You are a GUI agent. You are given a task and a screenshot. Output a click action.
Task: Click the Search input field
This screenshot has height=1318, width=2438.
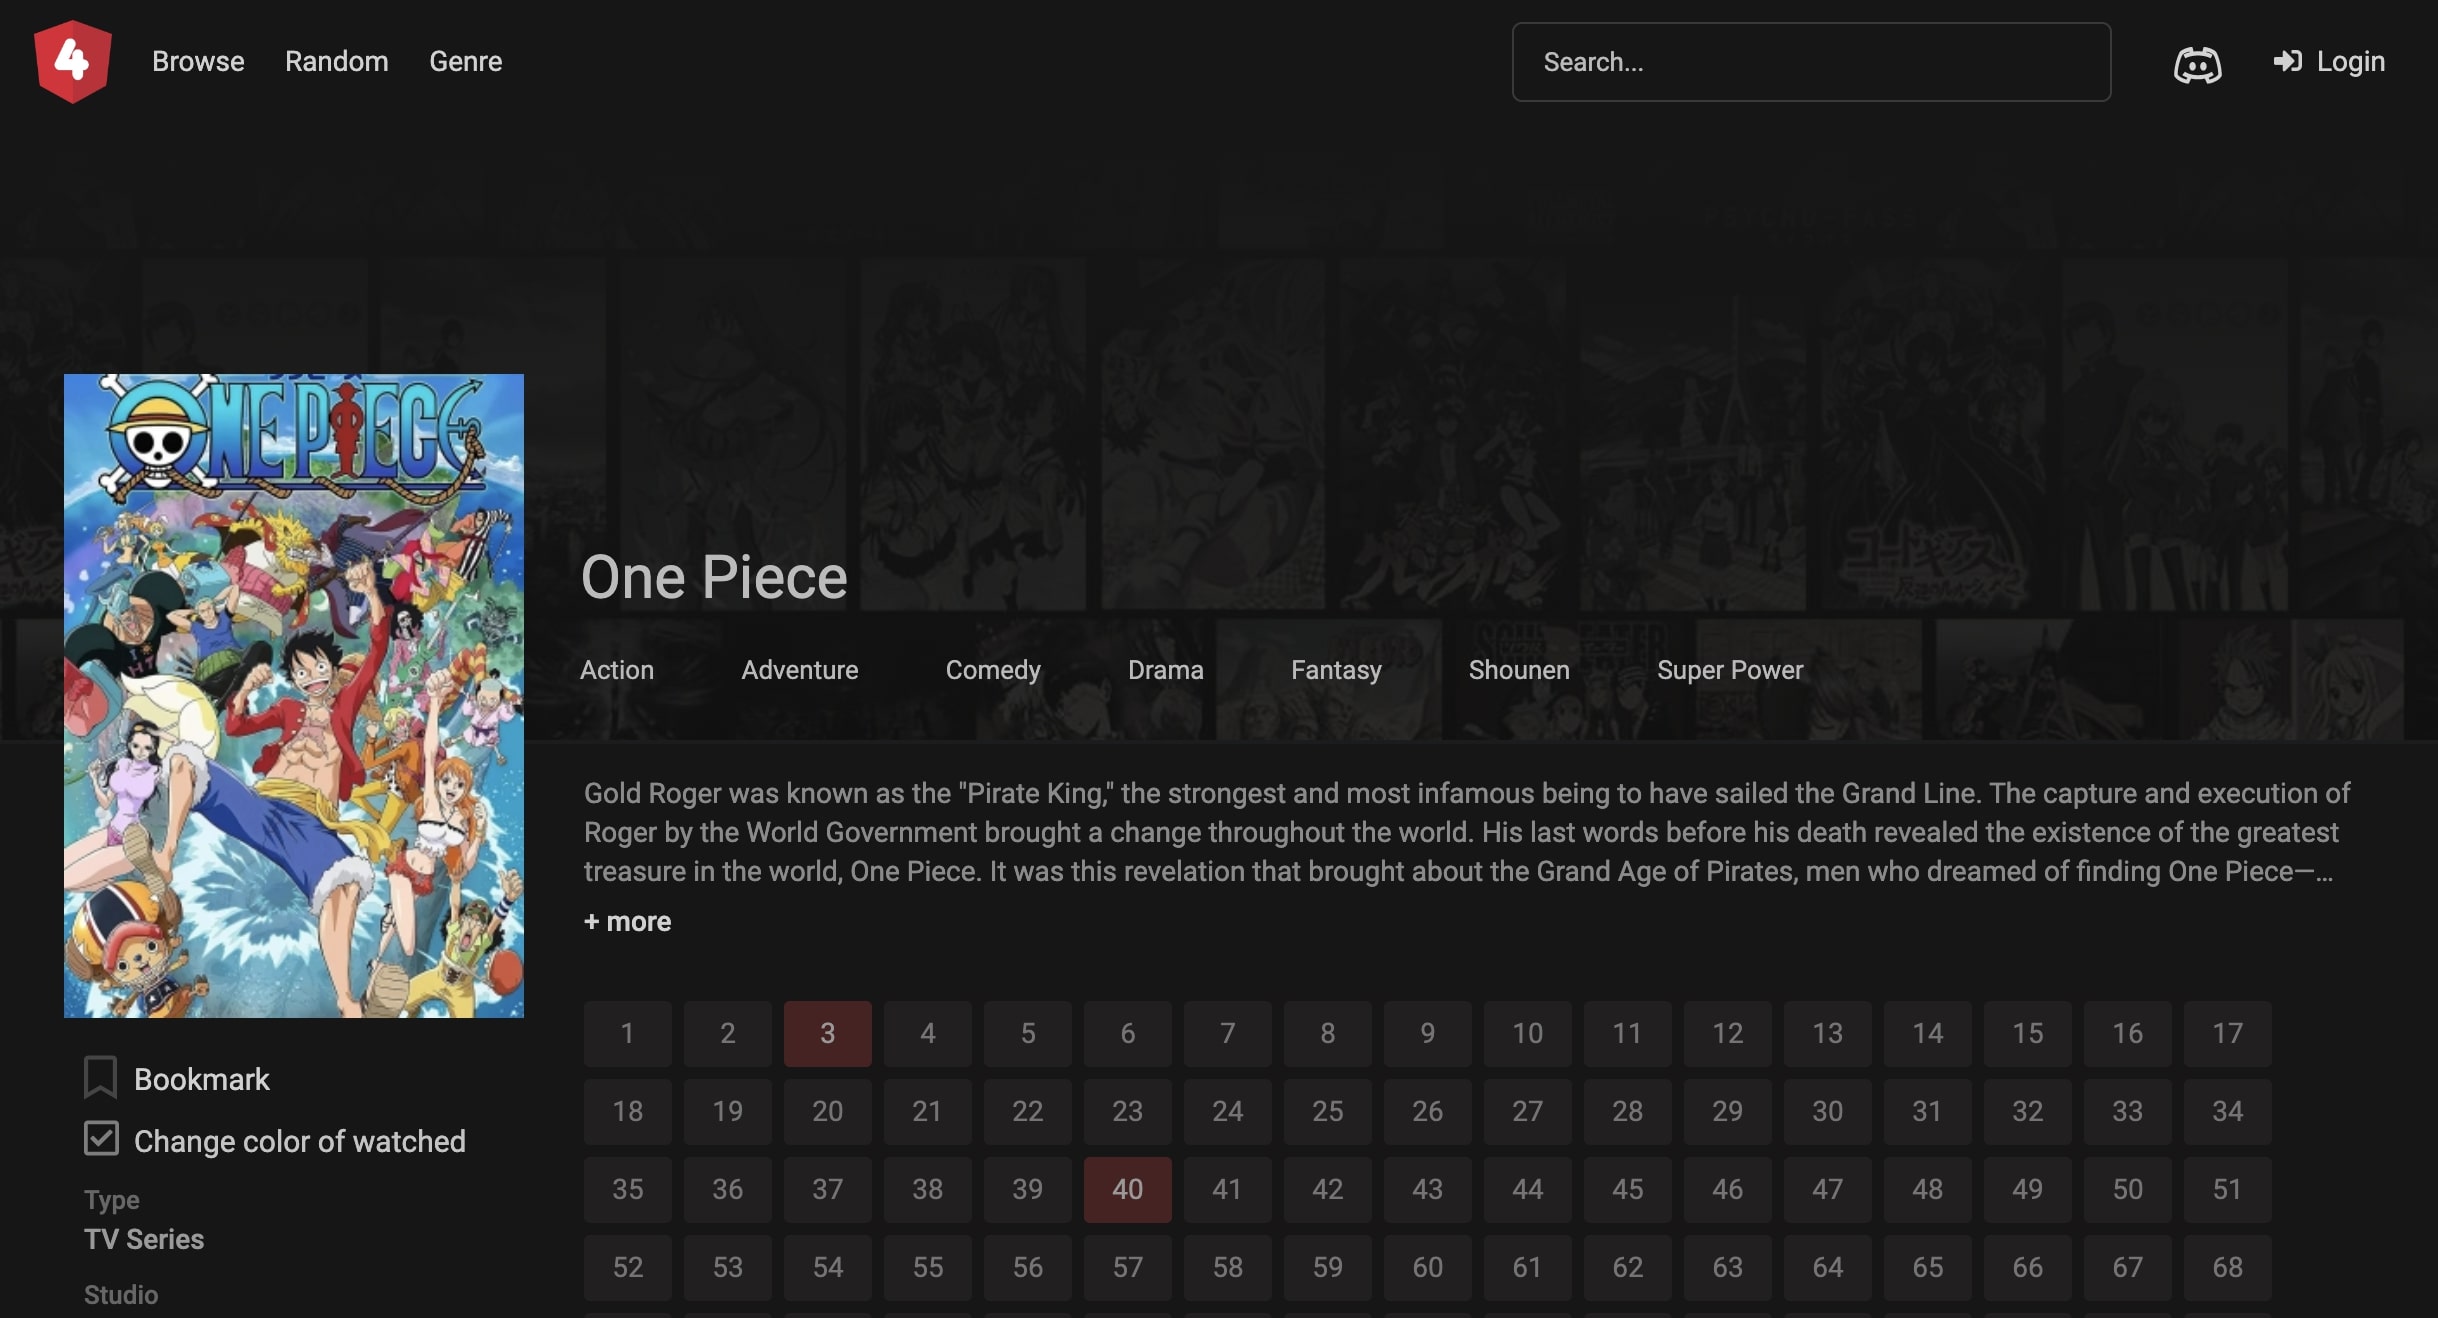[x=1810, y=61]
